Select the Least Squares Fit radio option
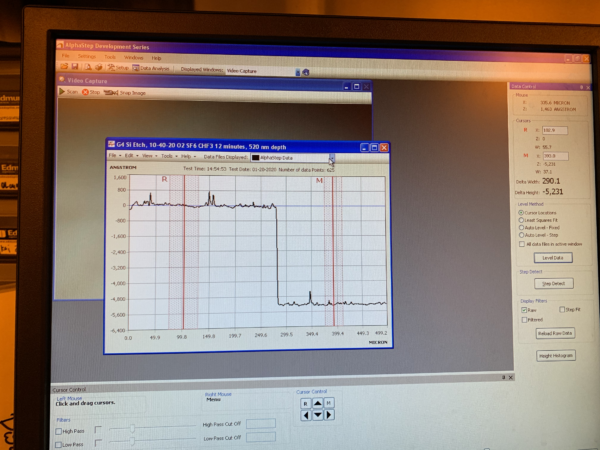The width and height of the screenshot is (600, 450). [x=521, y=220]
